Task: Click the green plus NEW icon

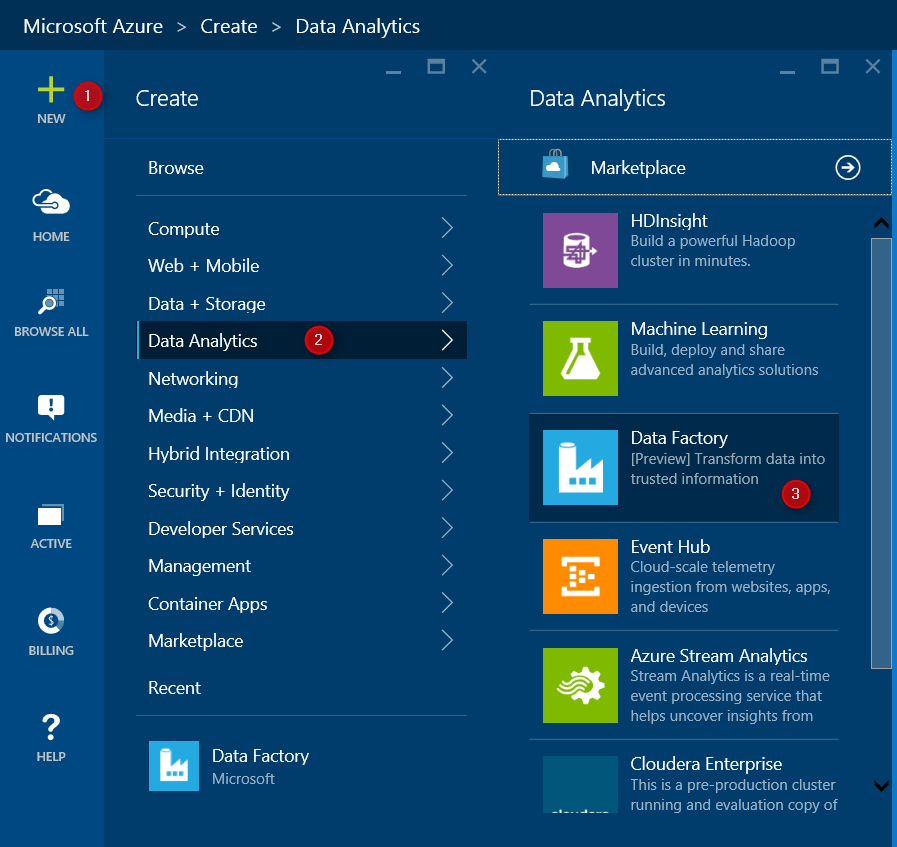Action: [x=51, y=90]
